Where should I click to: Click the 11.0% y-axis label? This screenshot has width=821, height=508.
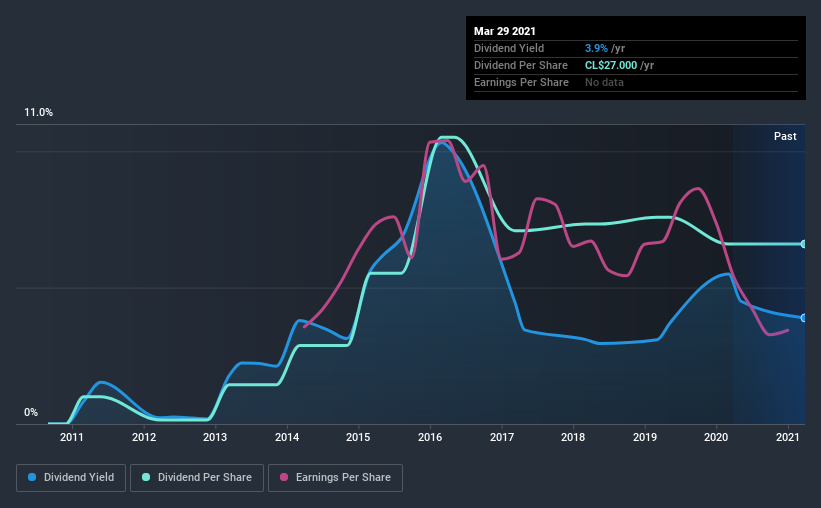39,112
